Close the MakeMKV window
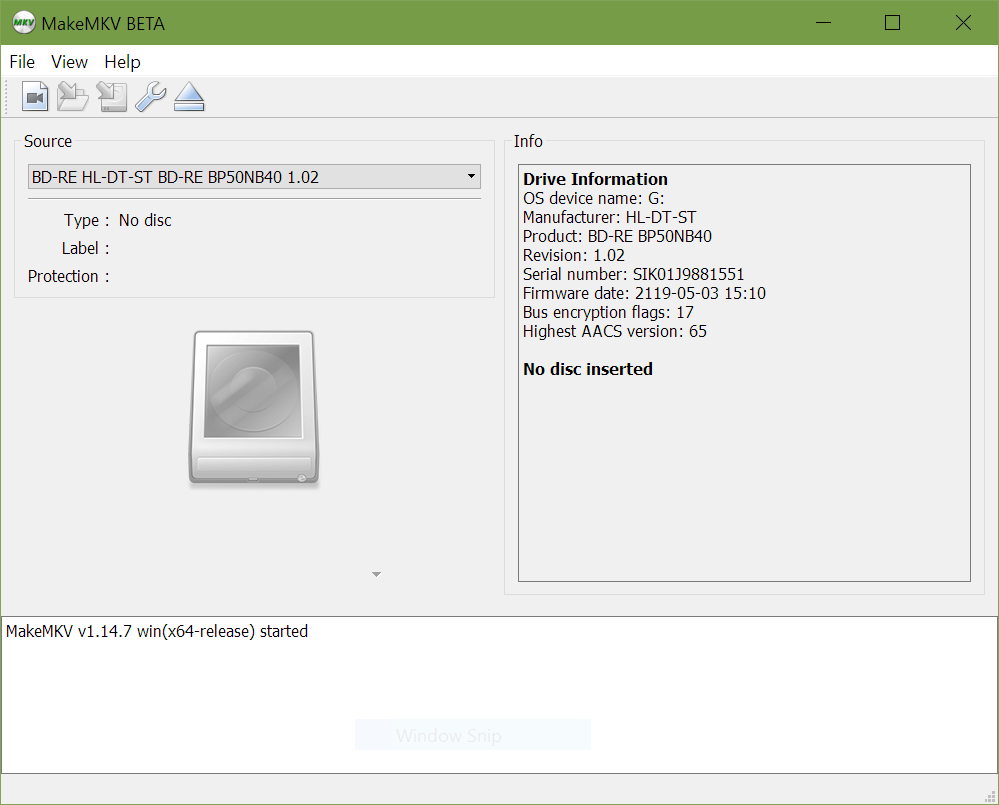 [963, 23]
